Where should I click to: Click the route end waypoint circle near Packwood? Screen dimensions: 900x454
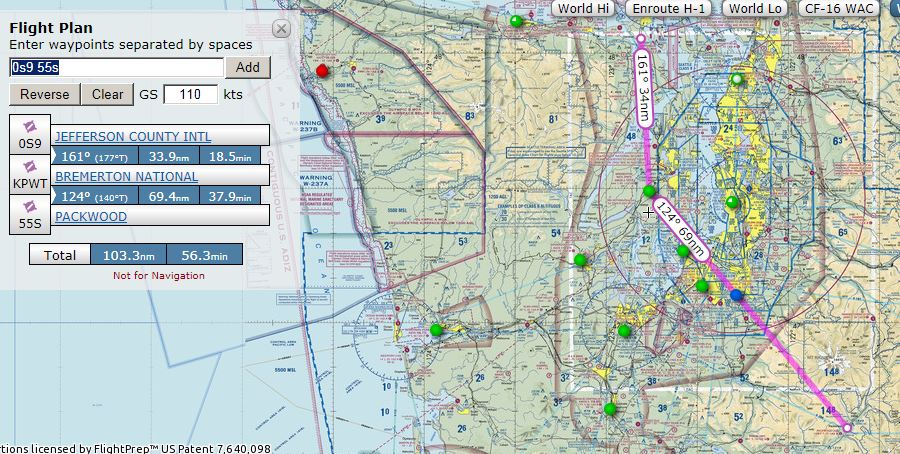(x=848, y=427)
